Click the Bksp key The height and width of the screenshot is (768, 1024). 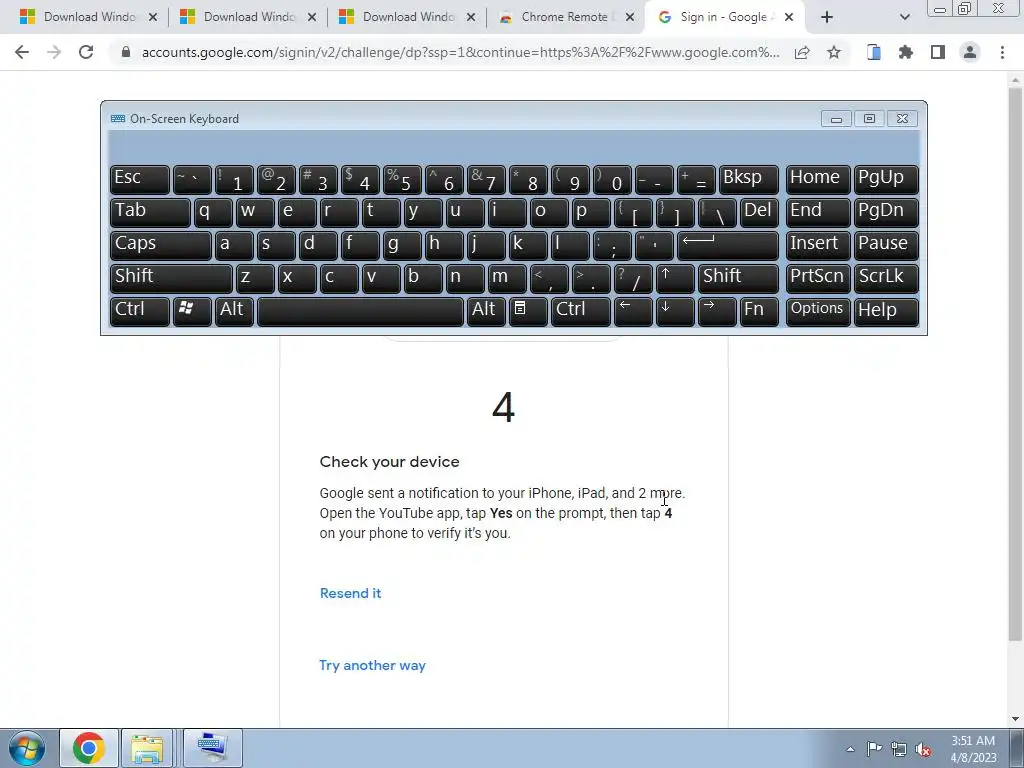pos(748,179)
